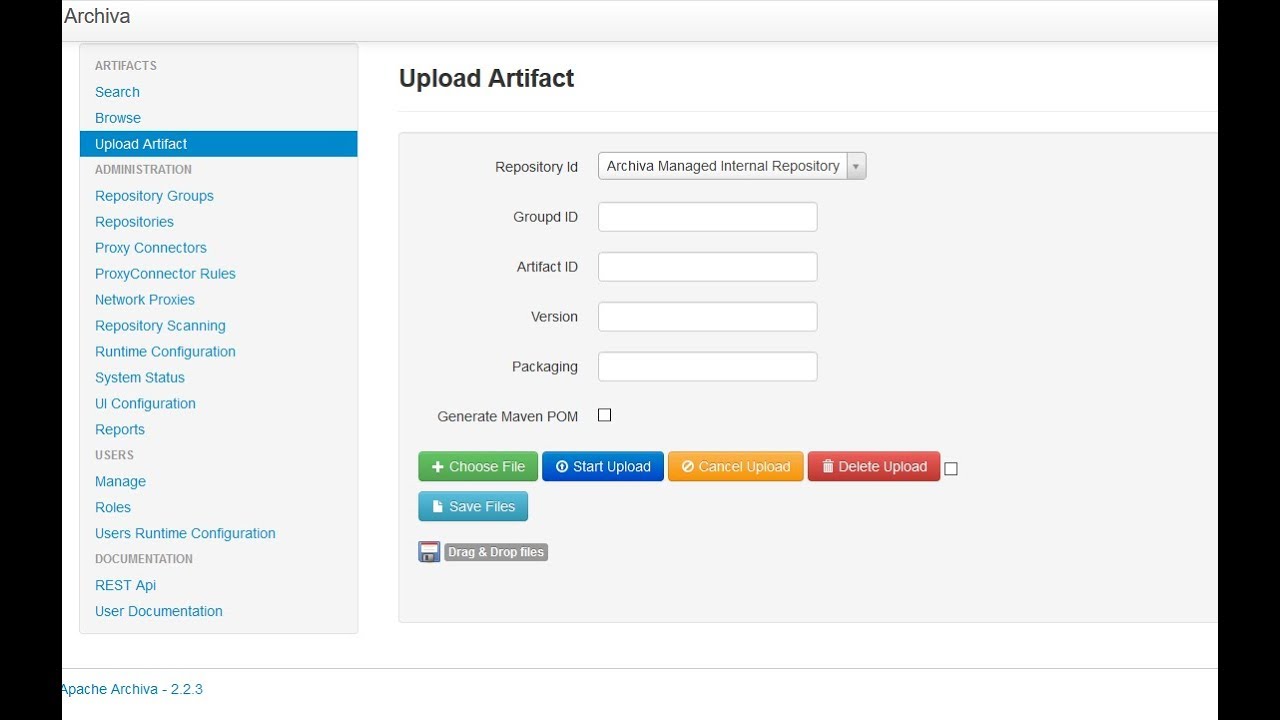Open the Repositories page
Image resolution: width=1280 pixels, height=720 pixels.
(134, 222)
